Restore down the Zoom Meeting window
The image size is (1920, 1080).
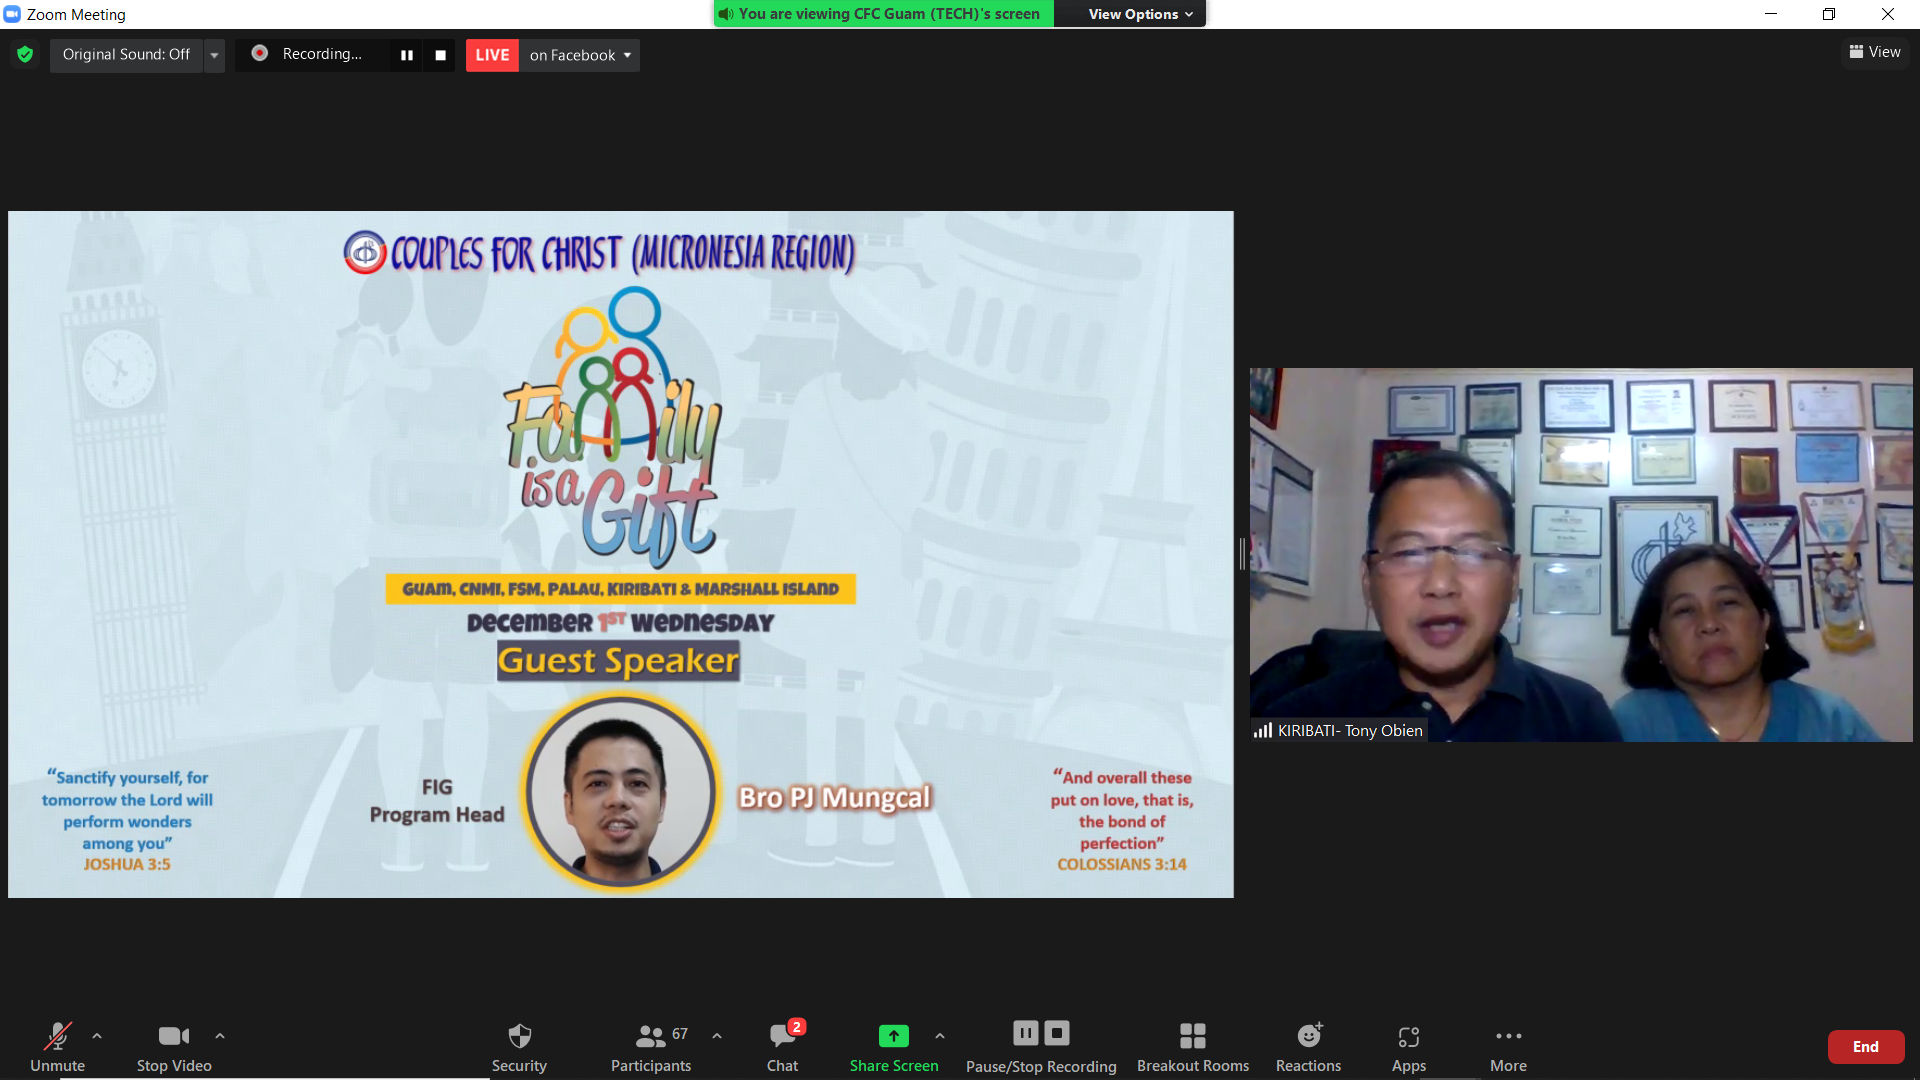pyautogui.click(x=1829, y=14)
